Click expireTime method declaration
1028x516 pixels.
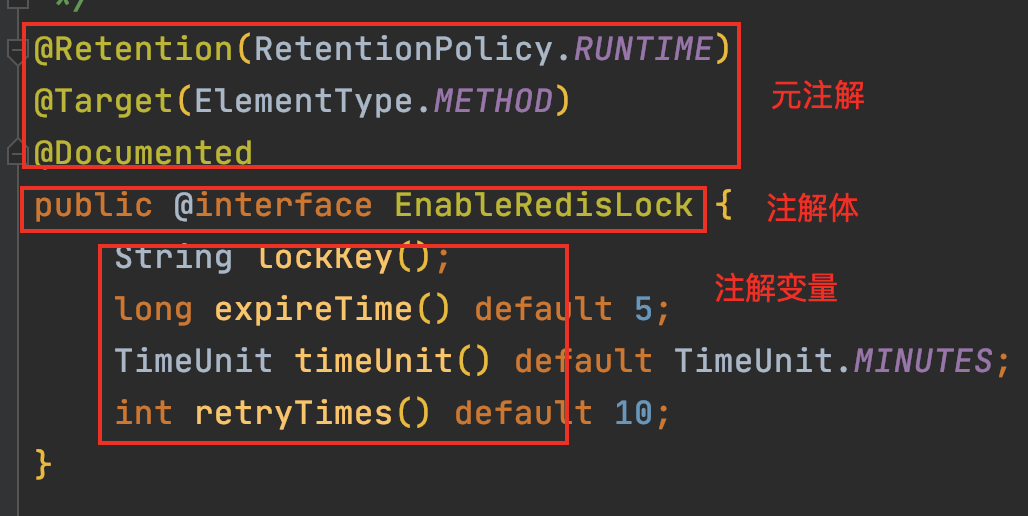313,309
